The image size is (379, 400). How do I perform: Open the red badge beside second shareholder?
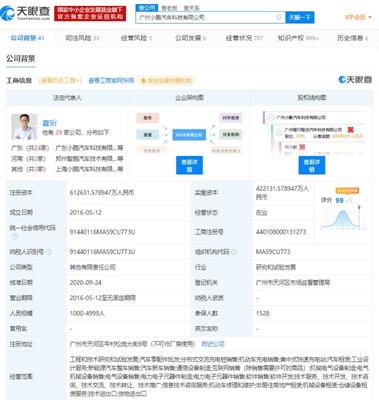tap(302, 147)
